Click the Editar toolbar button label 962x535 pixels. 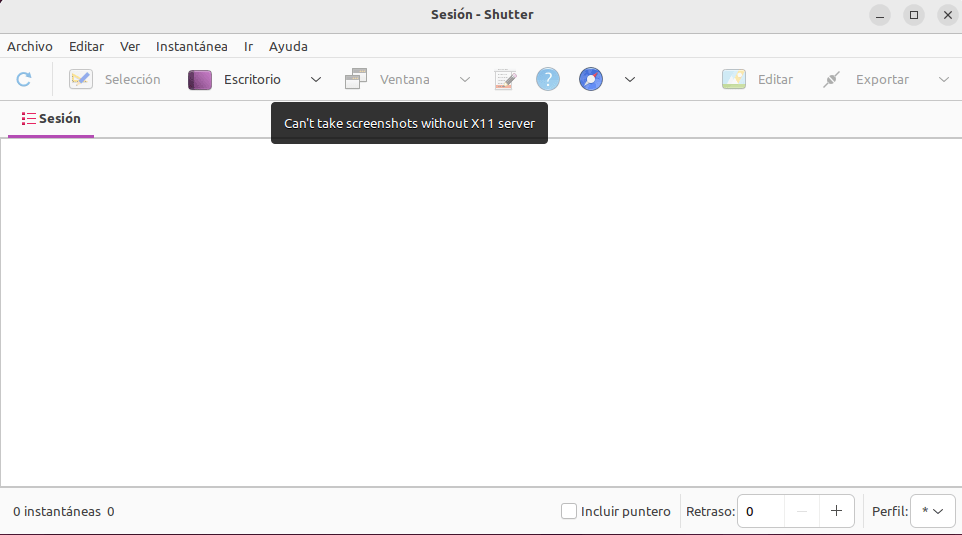[775, 80]
